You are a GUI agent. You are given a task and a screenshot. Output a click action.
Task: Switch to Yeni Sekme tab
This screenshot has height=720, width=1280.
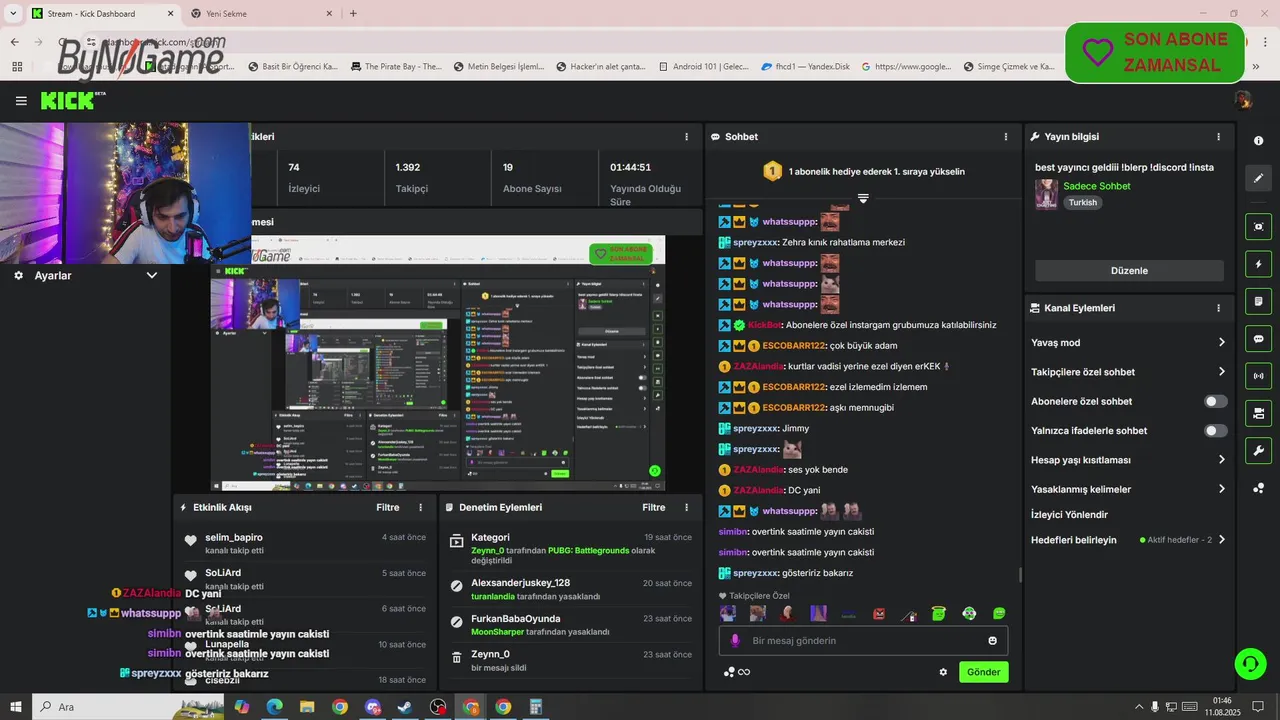[260, 13]
